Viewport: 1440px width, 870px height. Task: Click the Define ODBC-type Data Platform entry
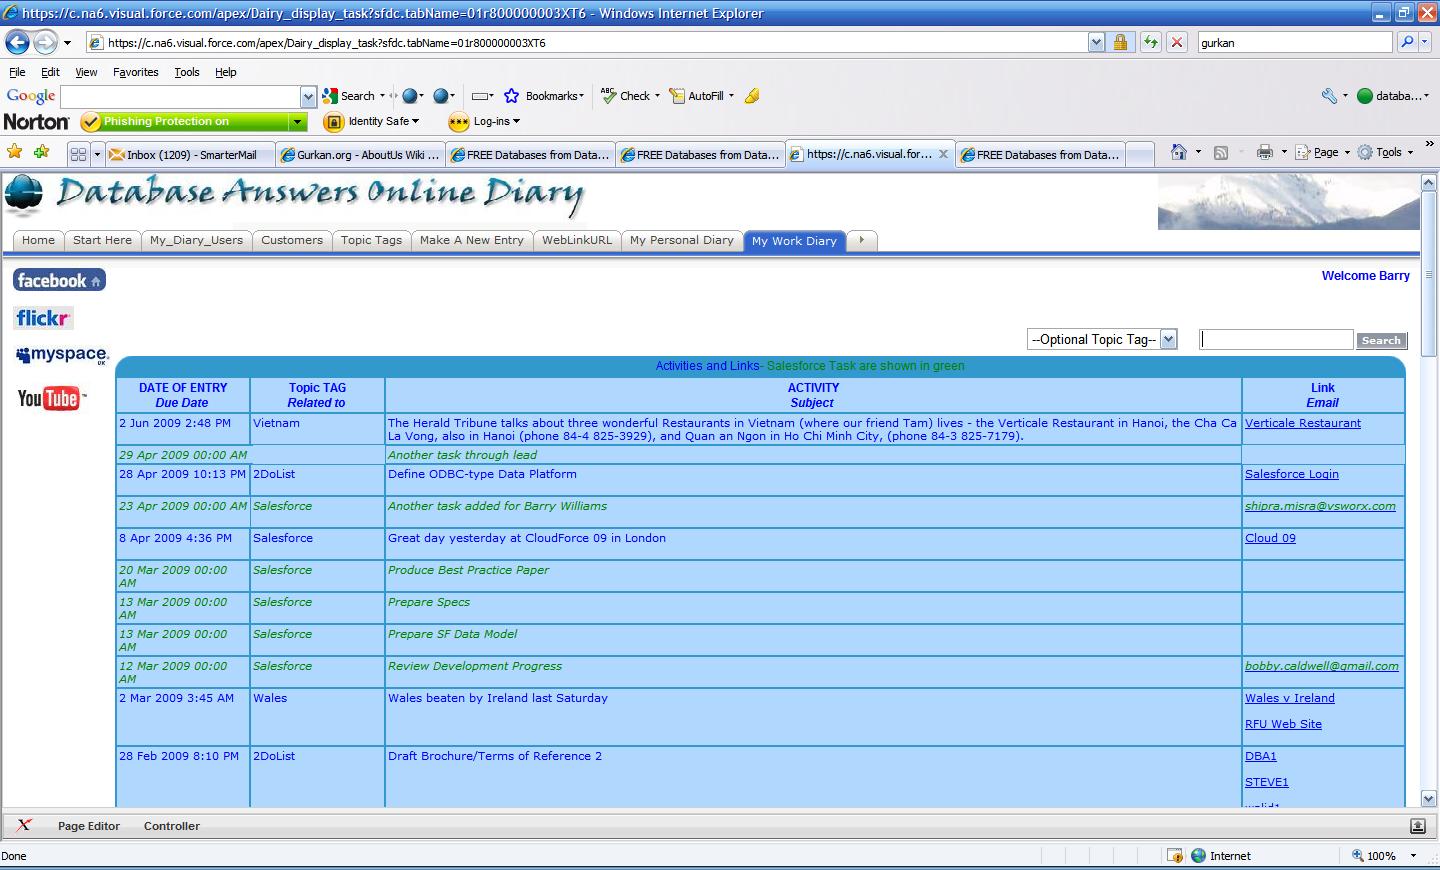482,474
